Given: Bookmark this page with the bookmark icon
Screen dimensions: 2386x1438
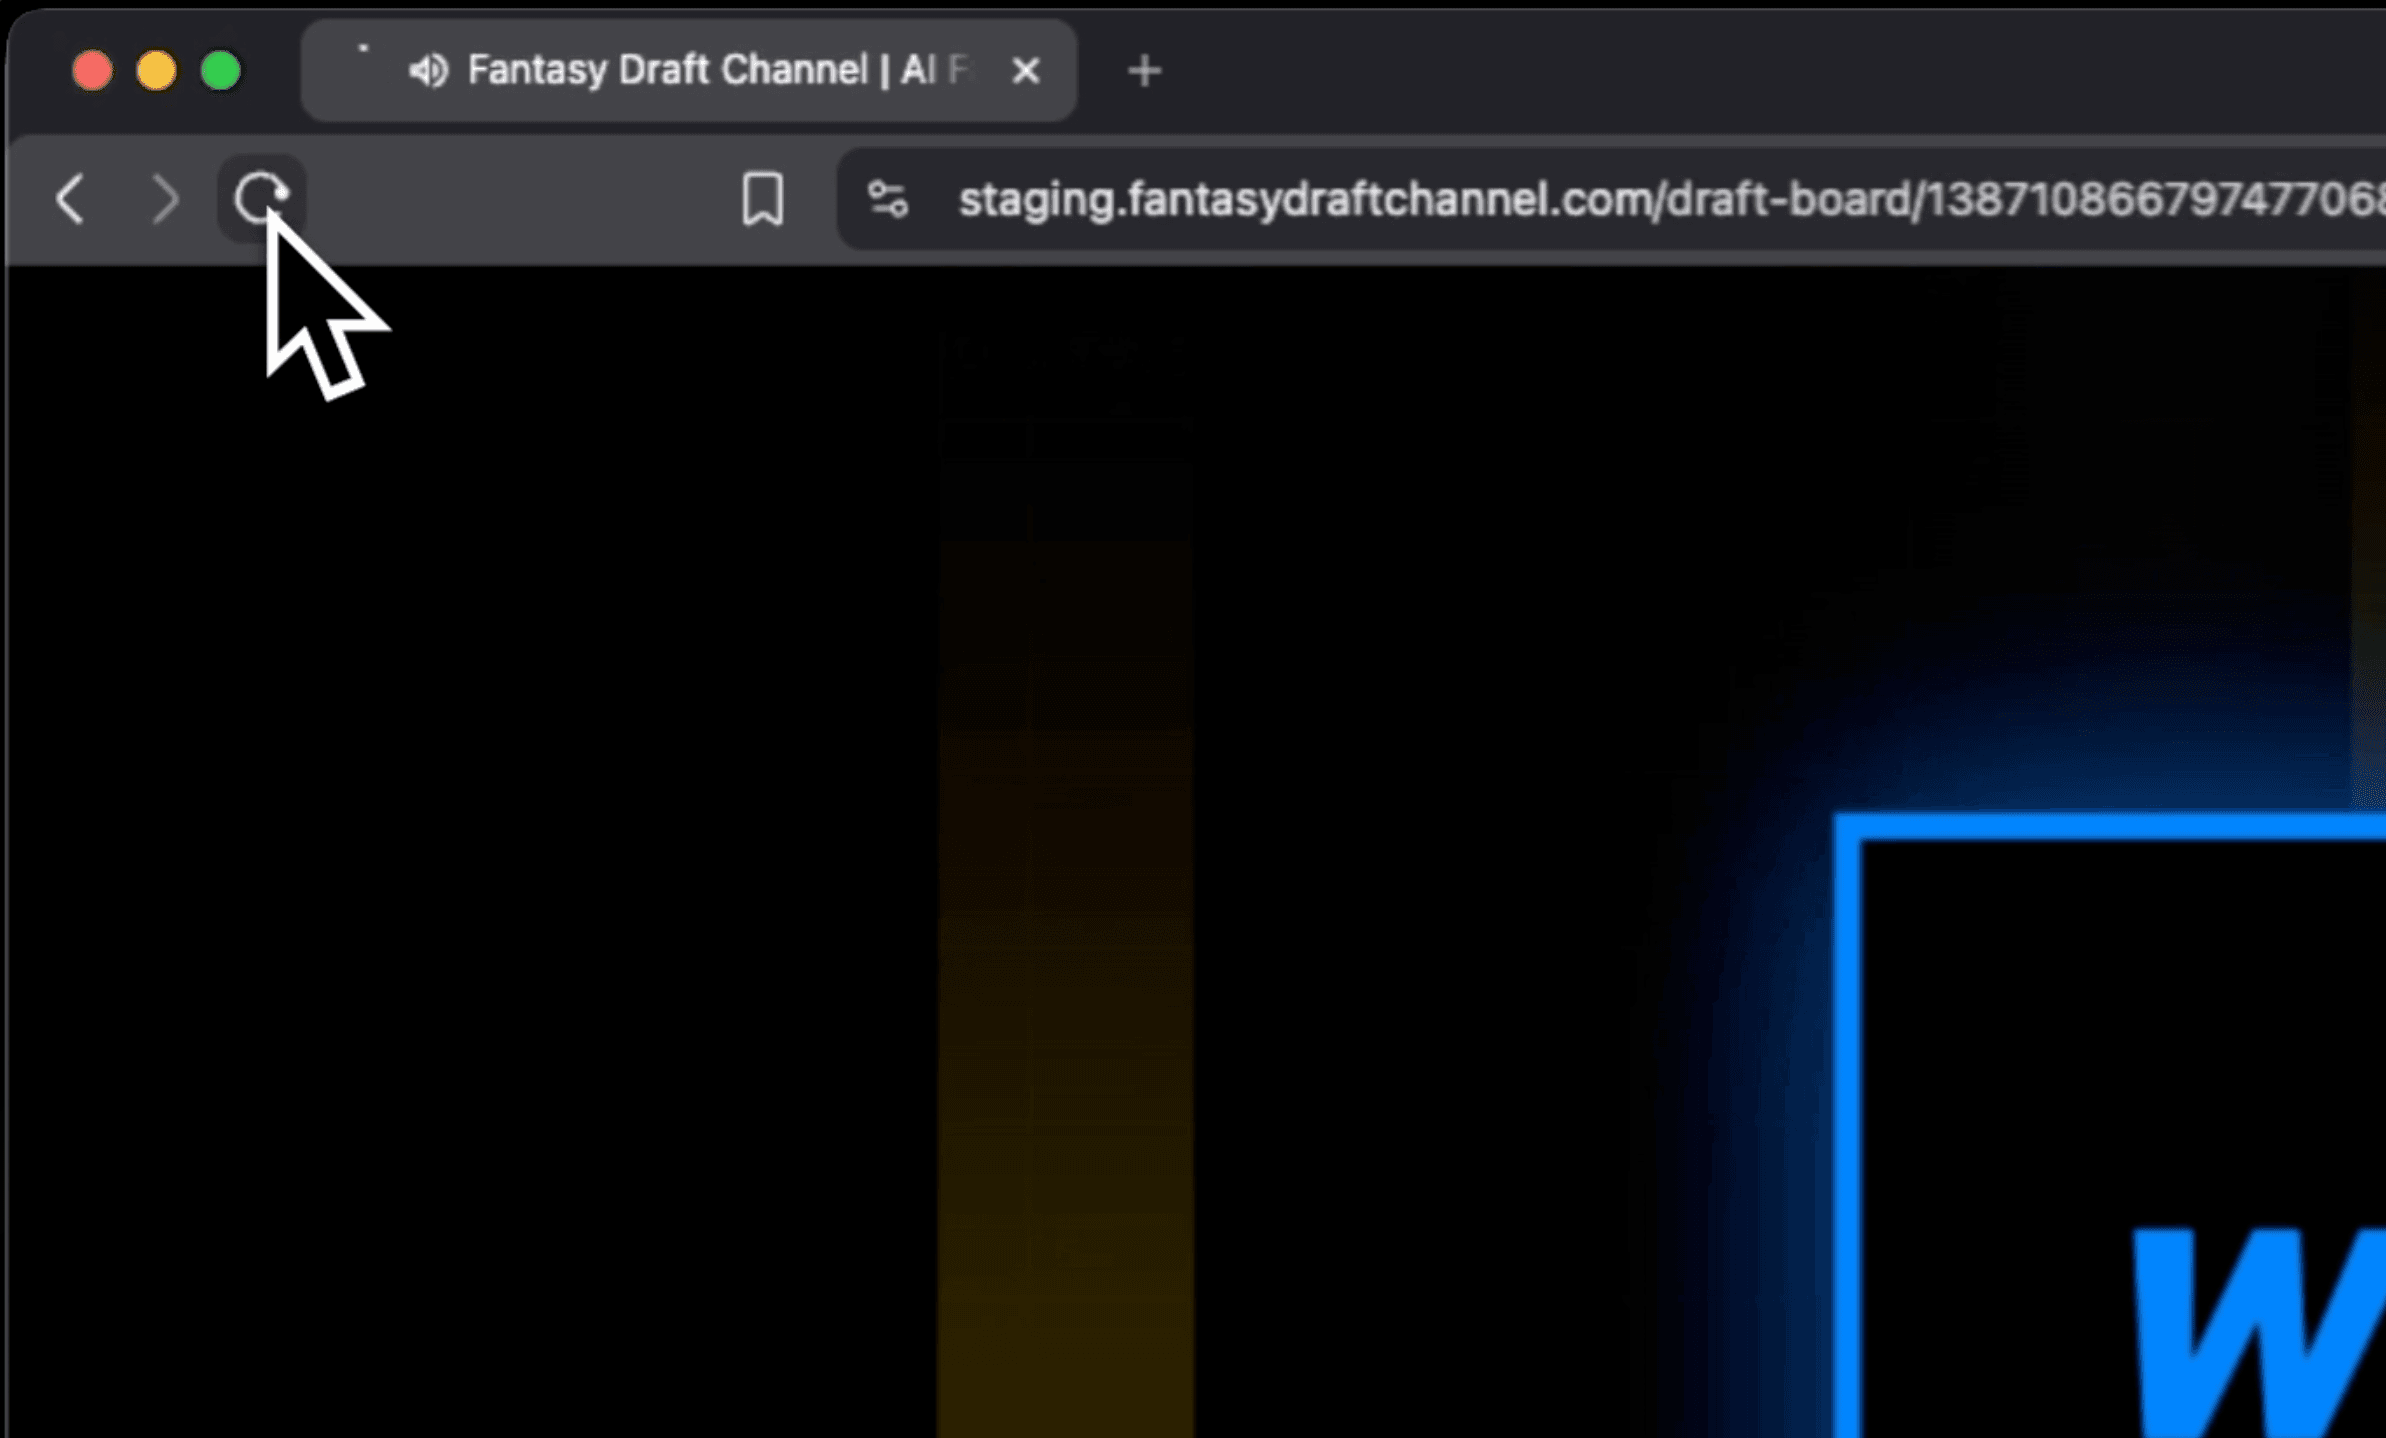Looking at the screenshot, I should pos(762,198).
